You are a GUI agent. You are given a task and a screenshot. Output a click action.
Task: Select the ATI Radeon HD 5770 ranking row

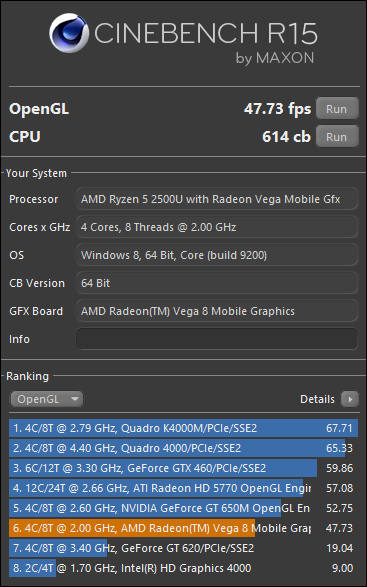184,488
